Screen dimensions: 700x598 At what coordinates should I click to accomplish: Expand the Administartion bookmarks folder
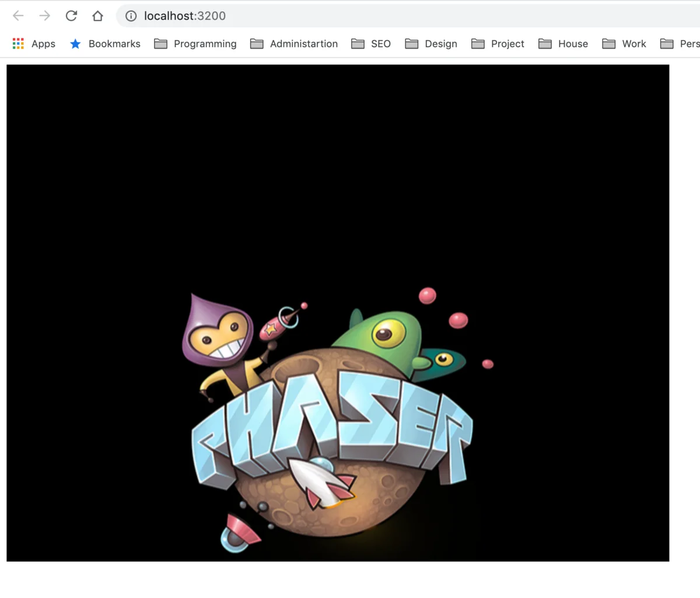pyautogui.click(x=293, y=44)
